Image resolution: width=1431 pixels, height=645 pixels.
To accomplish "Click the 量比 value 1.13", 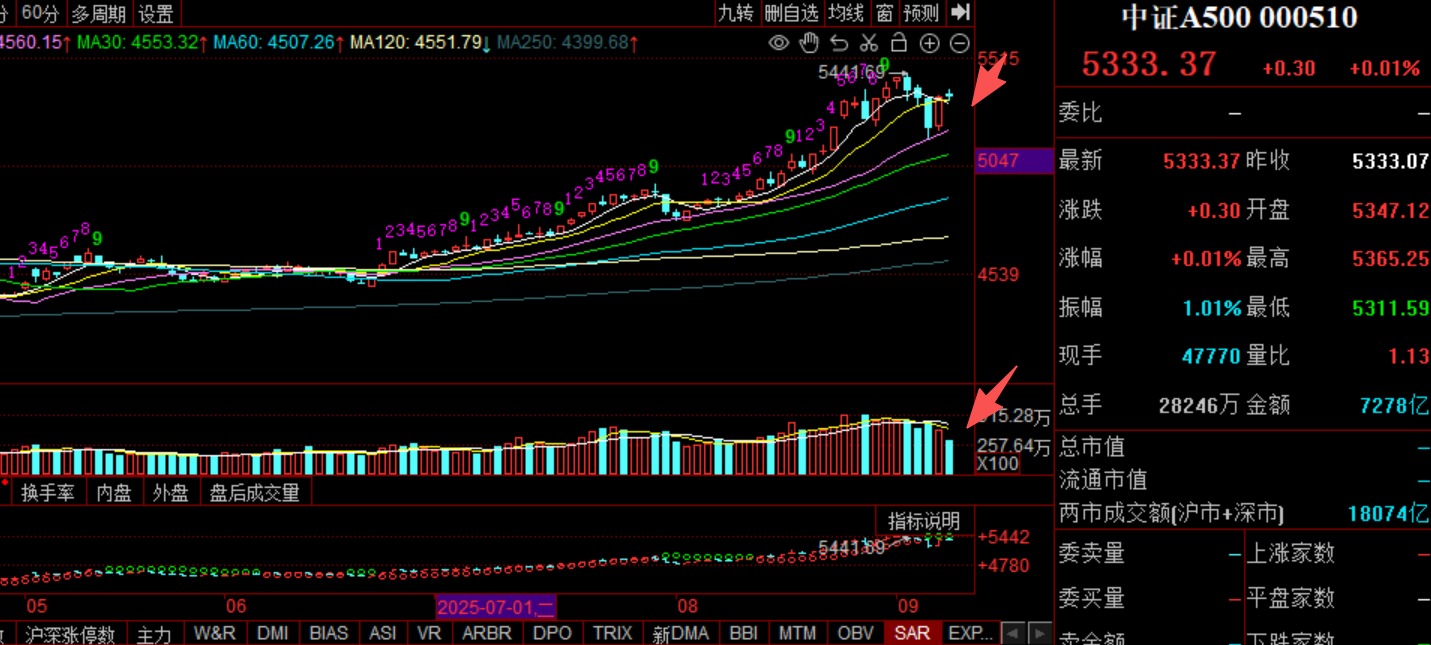I will (1408, 356).
